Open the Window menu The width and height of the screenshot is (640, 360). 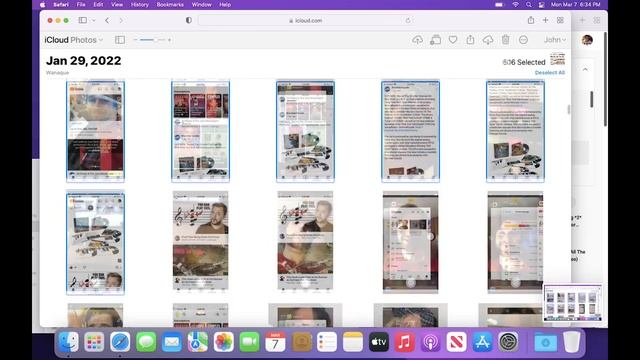pos(202,4)
